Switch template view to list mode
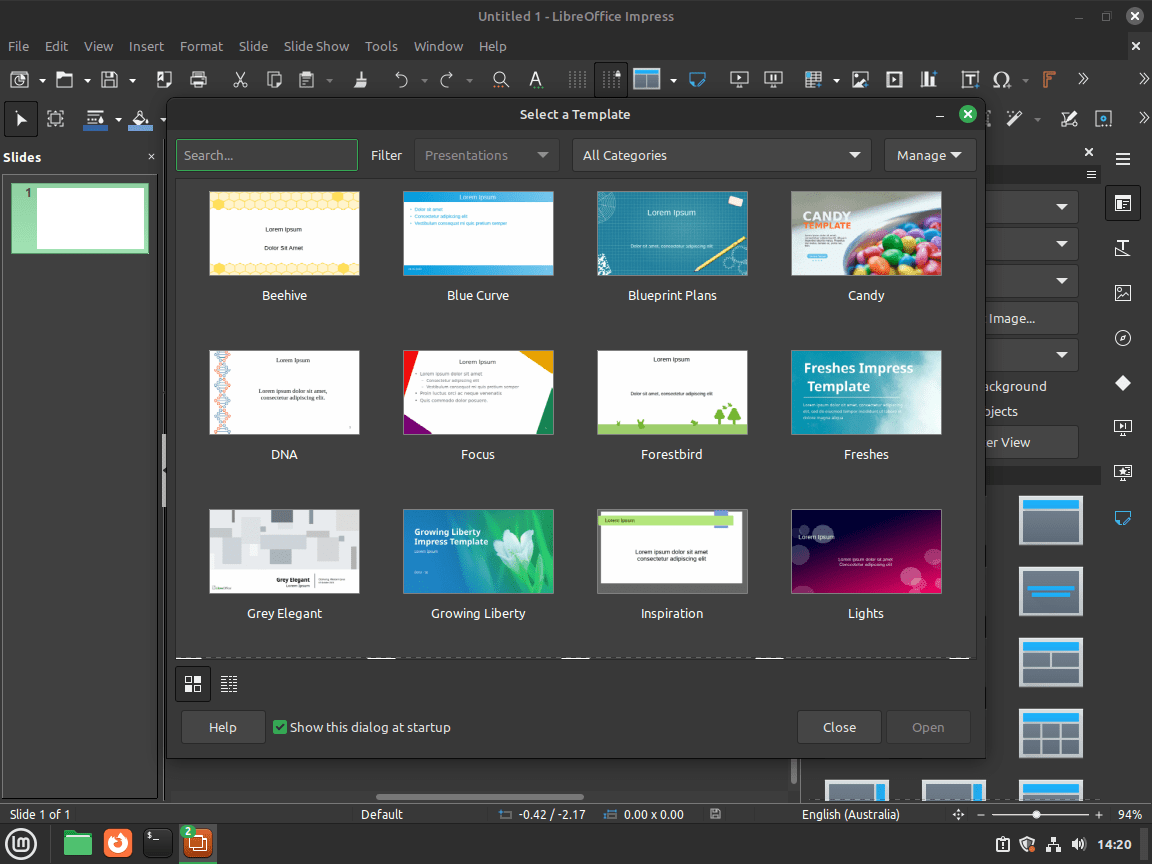The width and height of the screenshot is (1152, 864). coord(229,684)
